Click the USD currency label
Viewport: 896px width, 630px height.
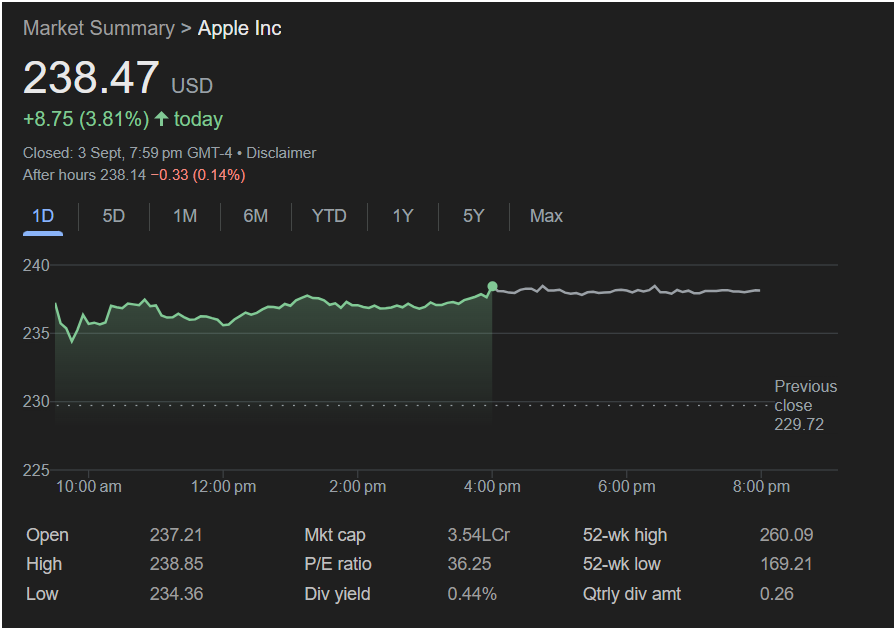pos(192,86)
